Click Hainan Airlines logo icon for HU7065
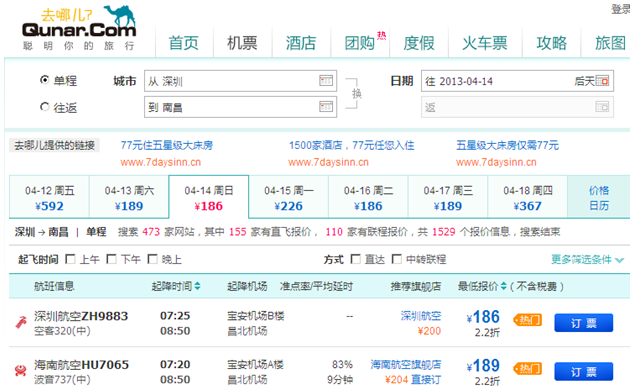This screenshot has height=390, width=635. click(x=21, y=370)
